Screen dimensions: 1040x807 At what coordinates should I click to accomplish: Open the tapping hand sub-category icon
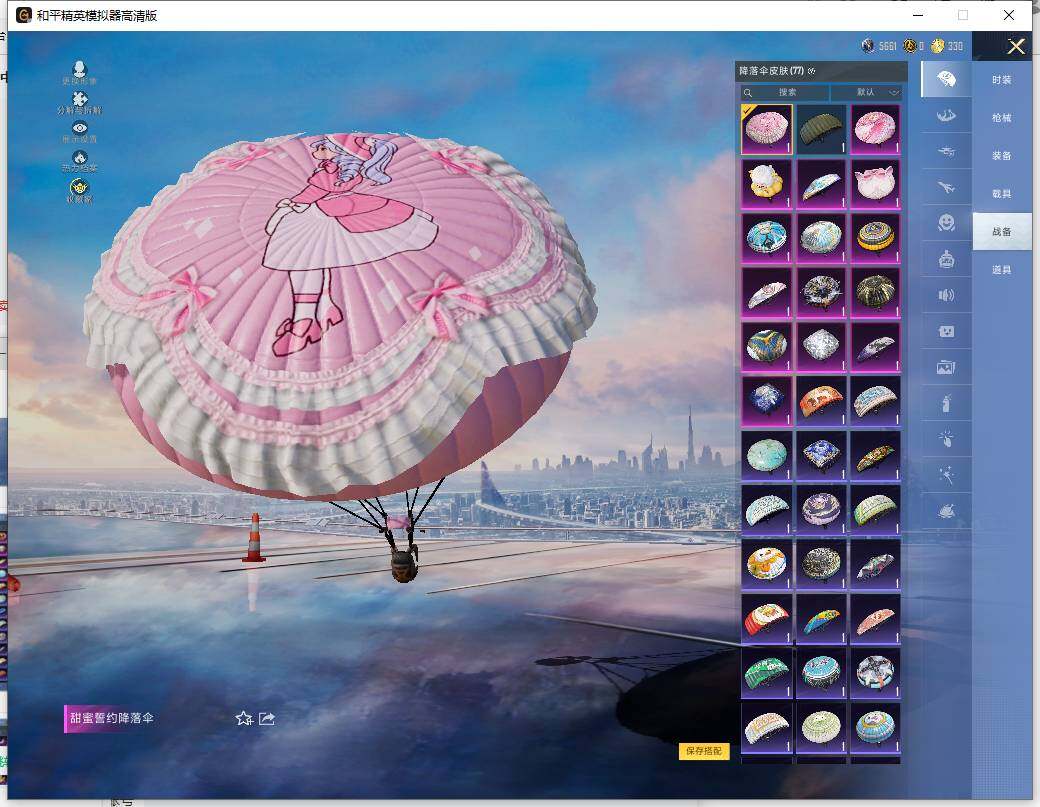[946, 438]
